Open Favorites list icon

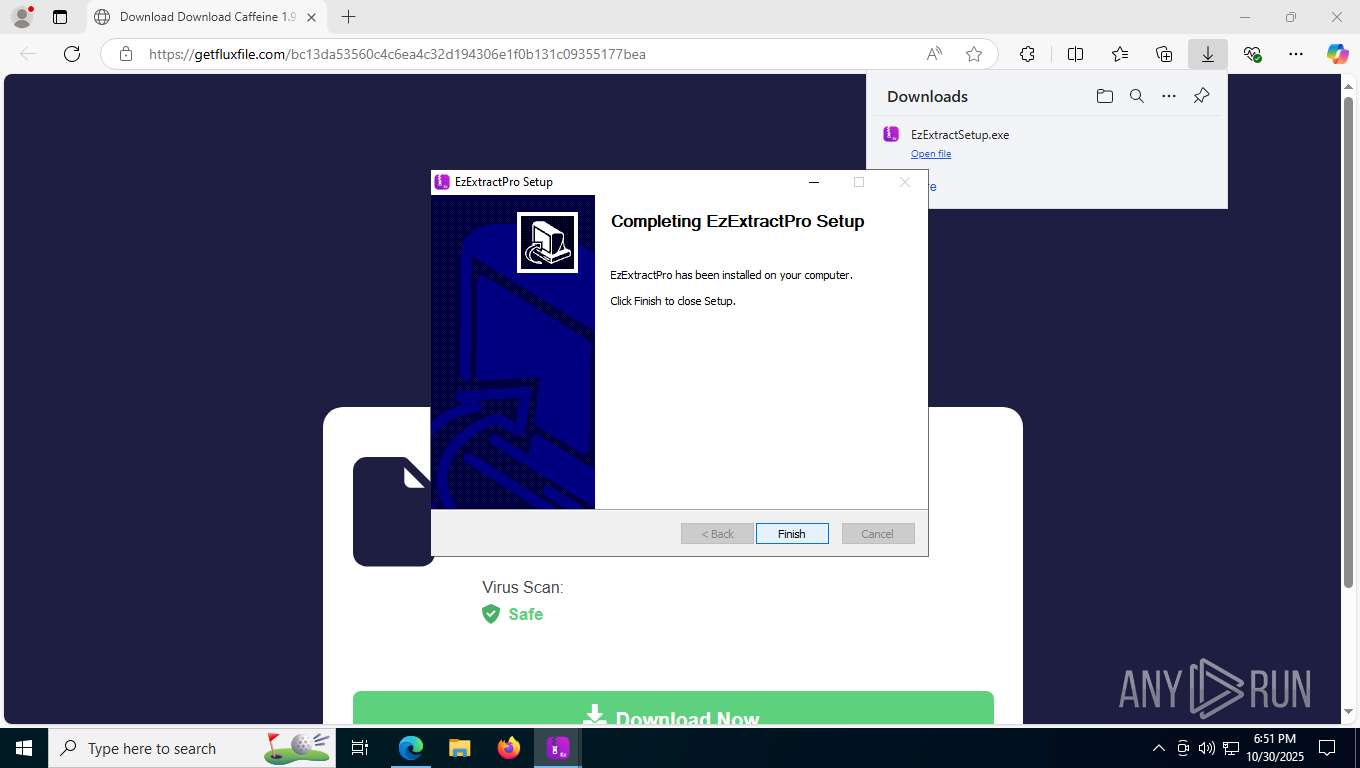(1120, 54)
